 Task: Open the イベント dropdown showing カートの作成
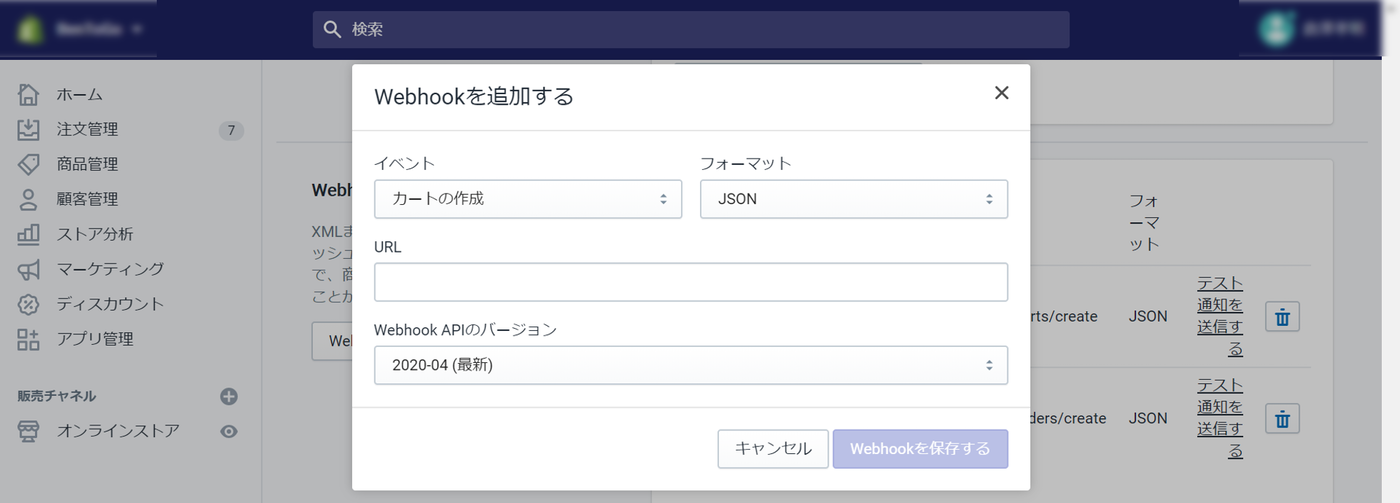527,199
